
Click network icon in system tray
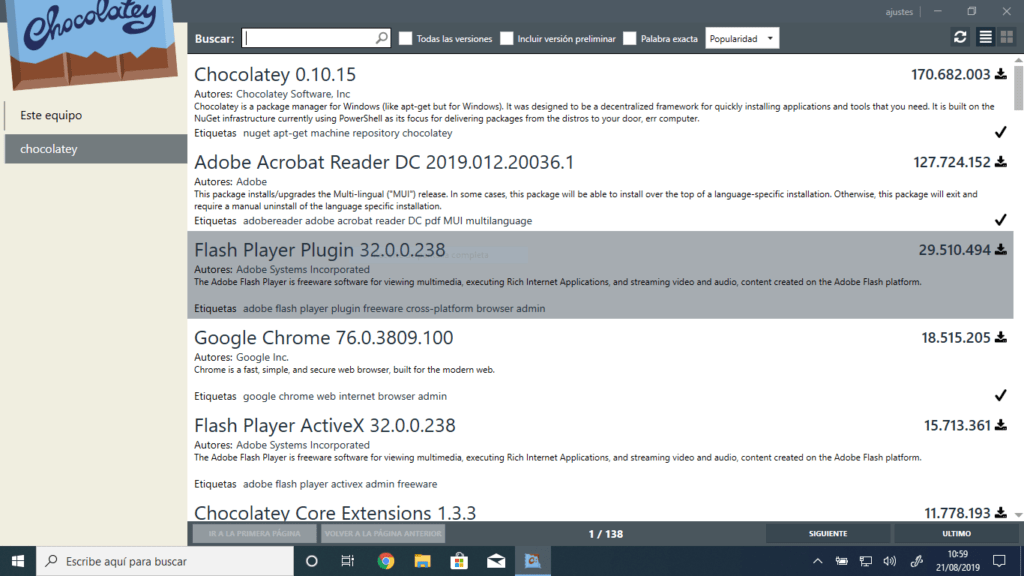[866, 561]
